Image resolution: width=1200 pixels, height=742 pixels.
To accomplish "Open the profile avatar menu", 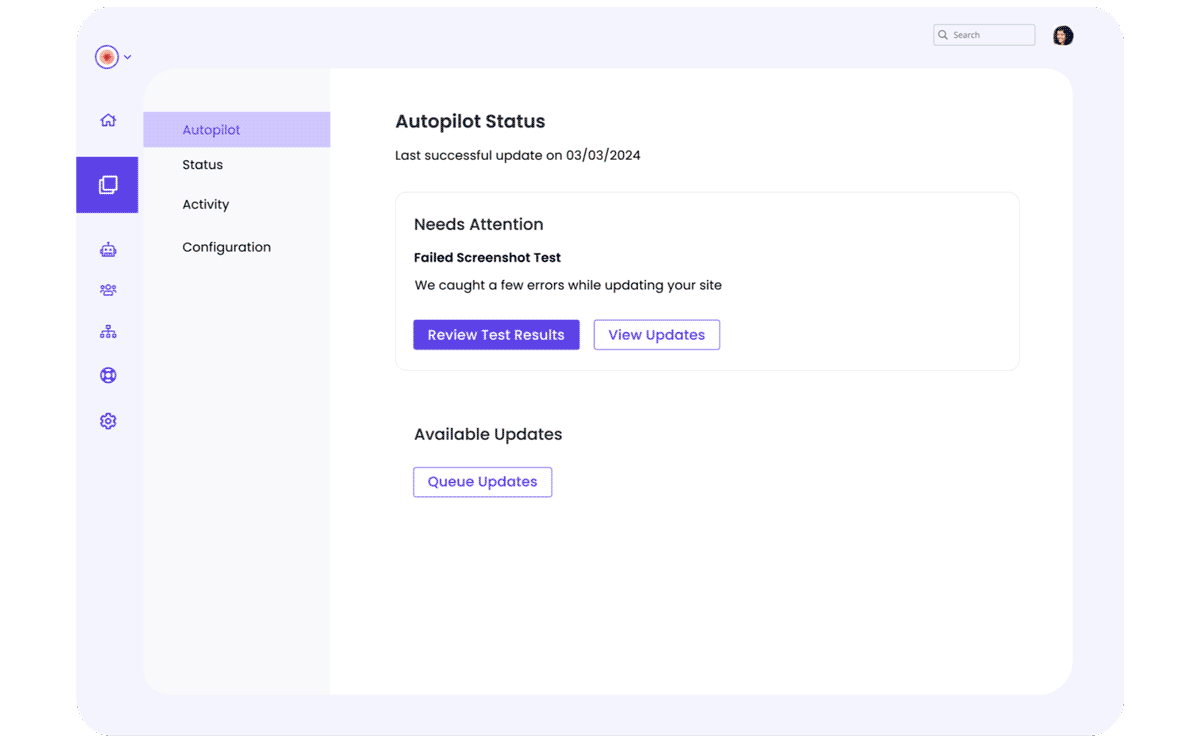I will [1062, 34].
